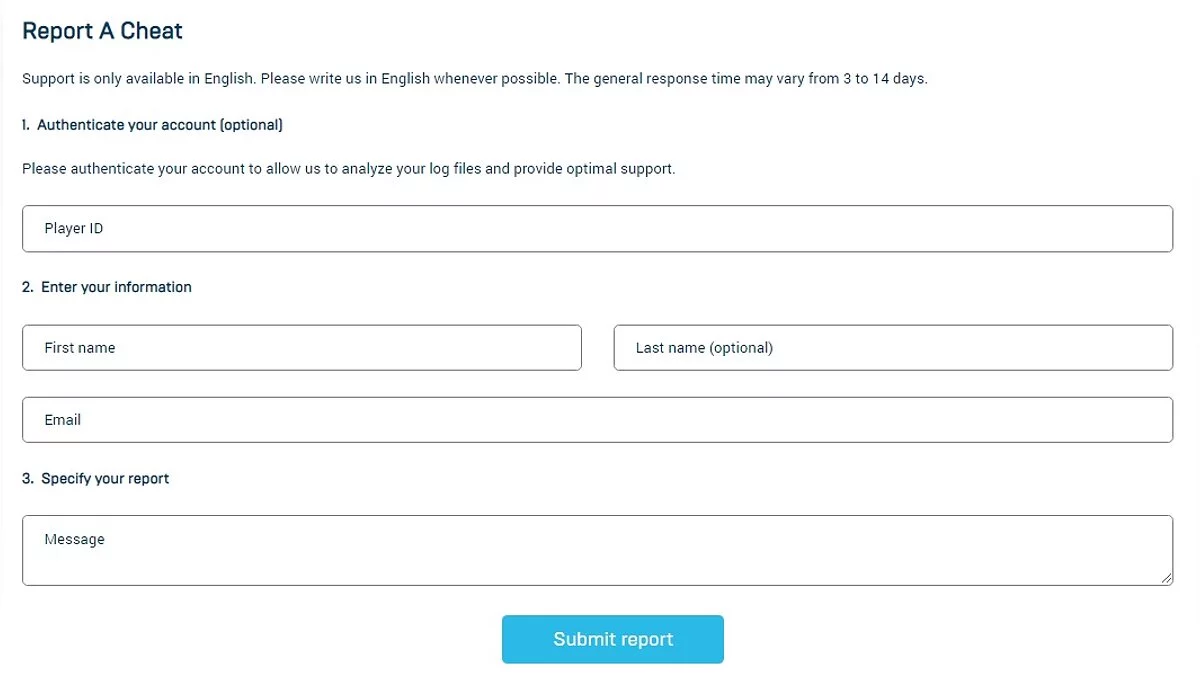Click the Player ID input field

coord(597,229)
